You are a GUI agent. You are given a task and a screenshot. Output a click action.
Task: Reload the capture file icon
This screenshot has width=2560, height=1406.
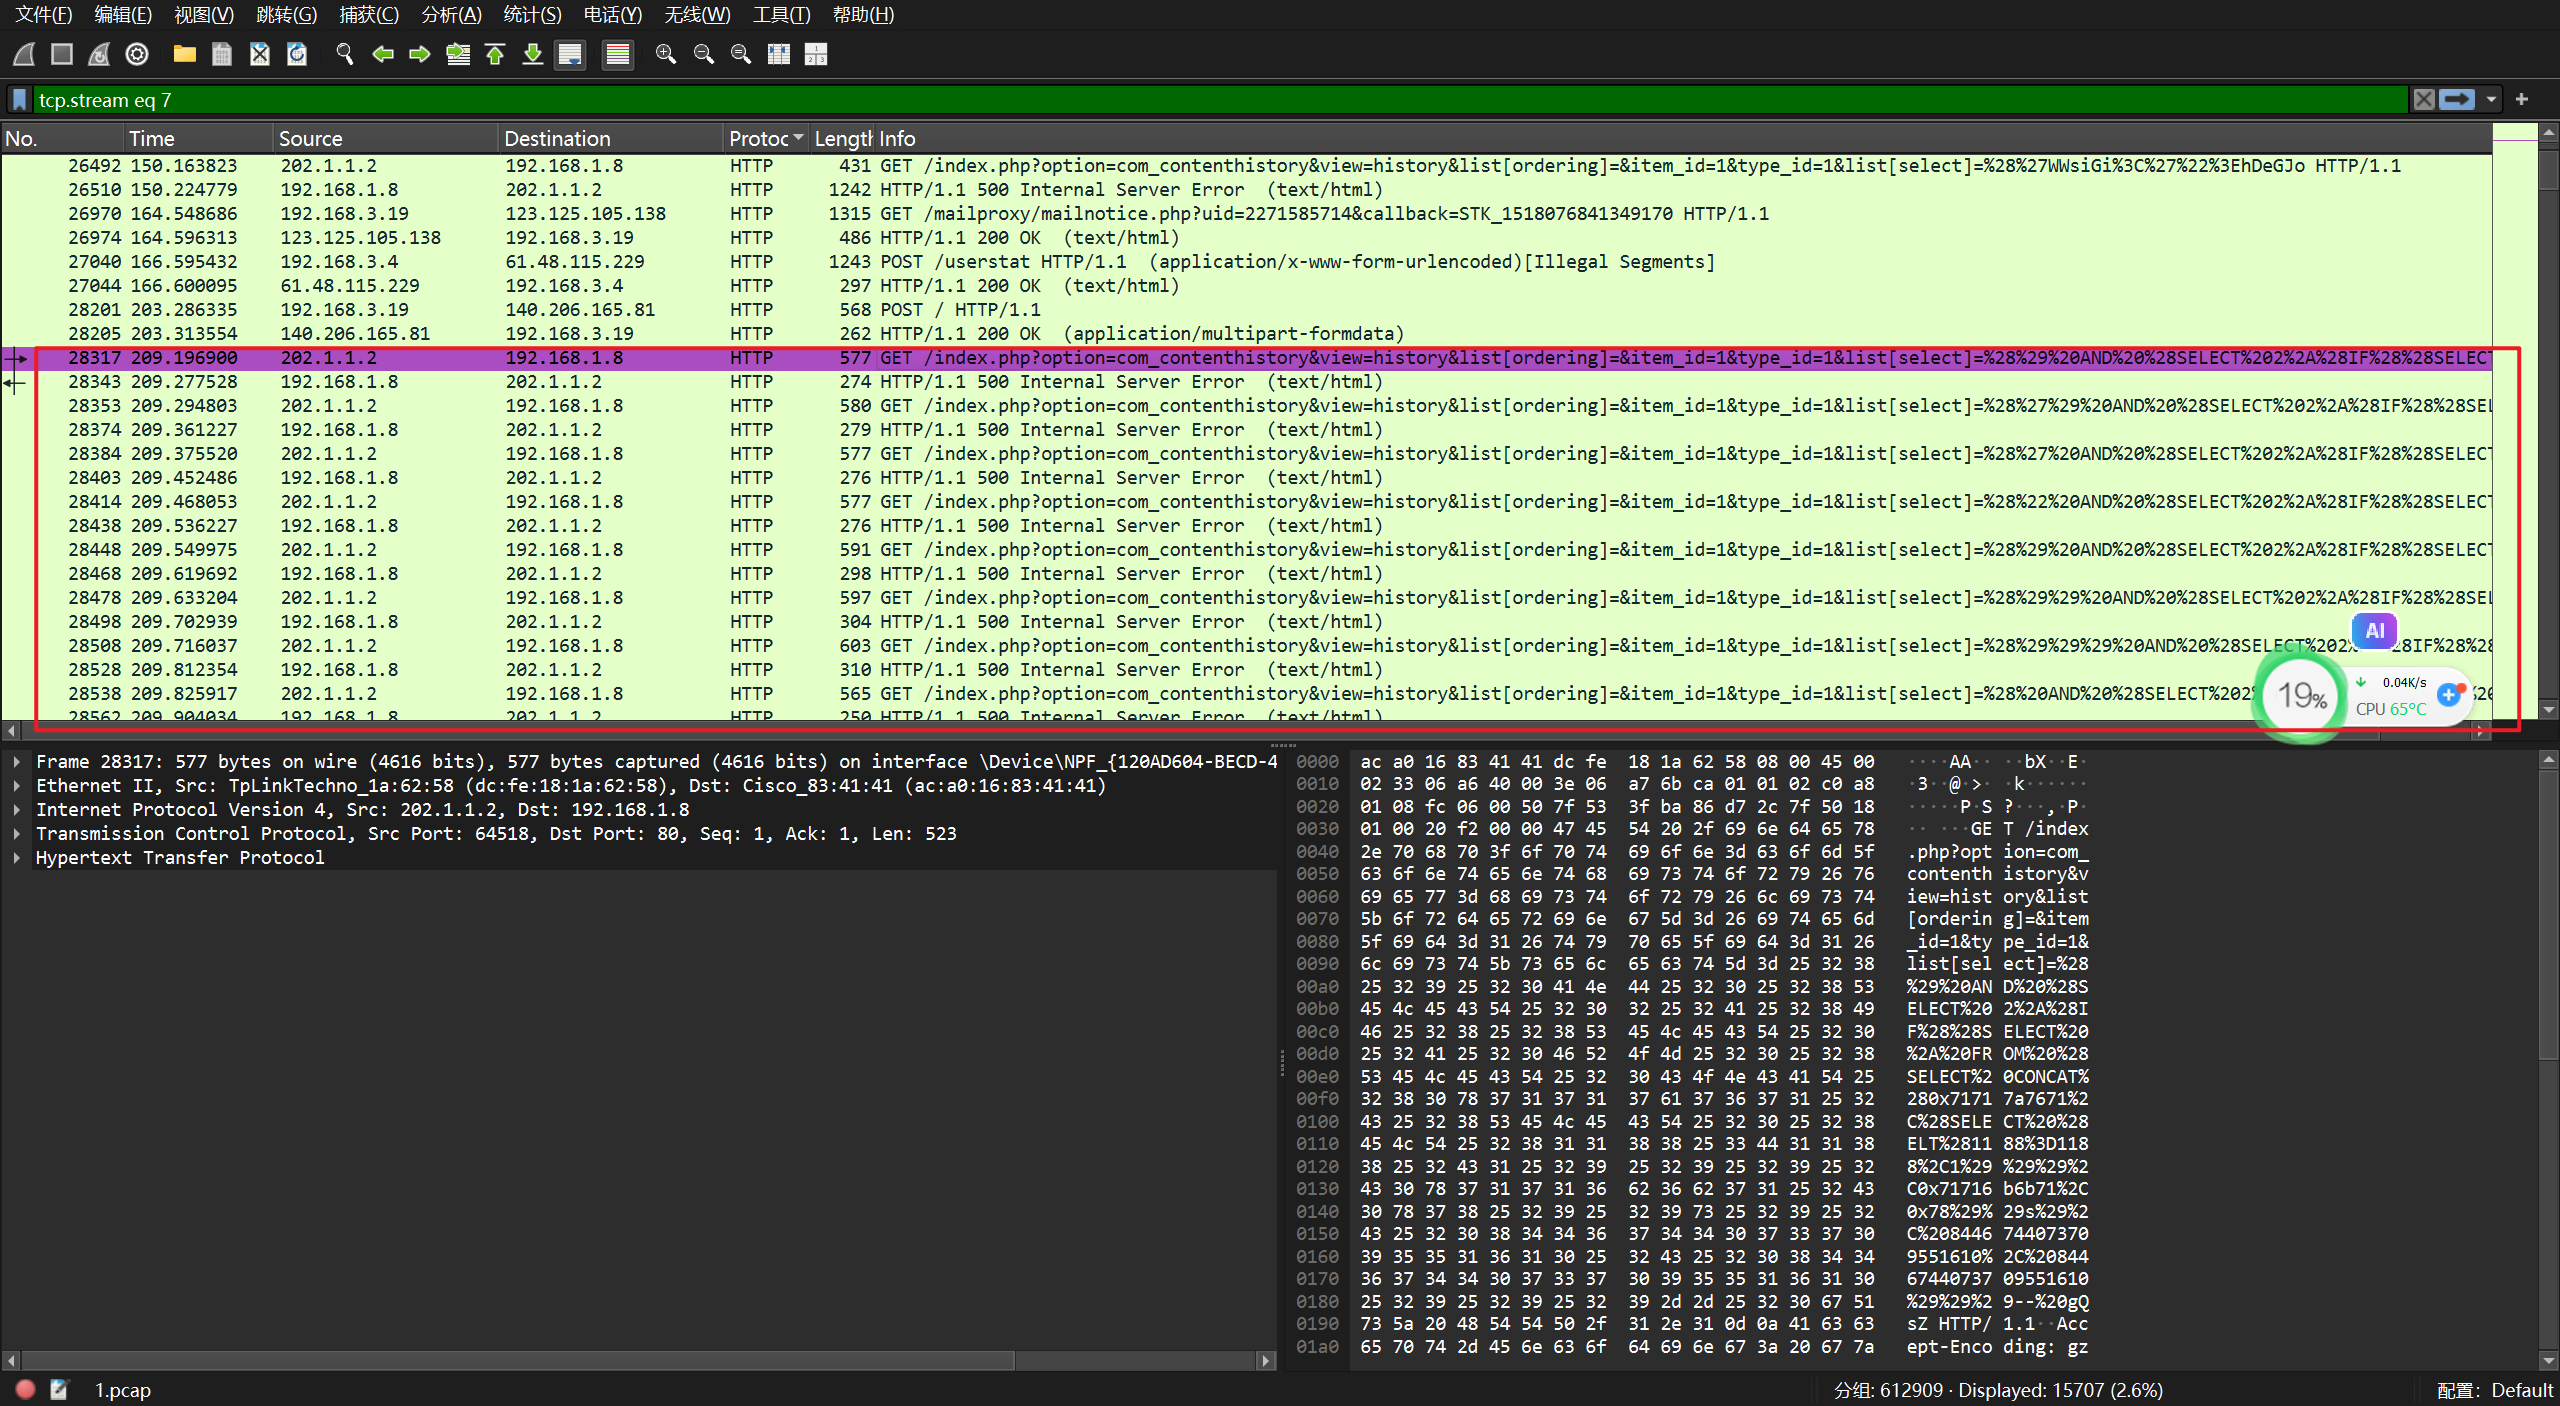pyautogui.click(x=297, y=54)
